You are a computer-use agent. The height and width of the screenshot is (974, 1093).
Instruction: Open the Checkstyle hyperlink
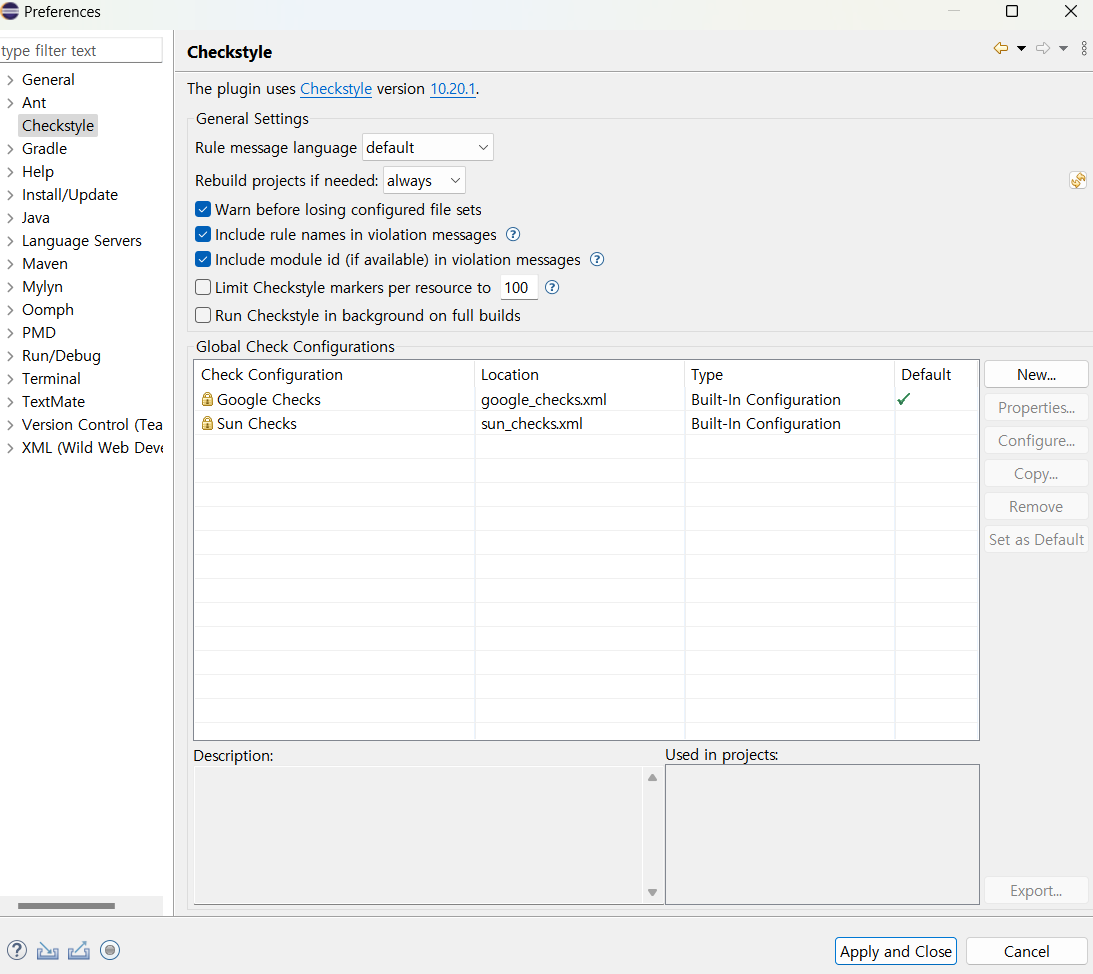[336, 89]
